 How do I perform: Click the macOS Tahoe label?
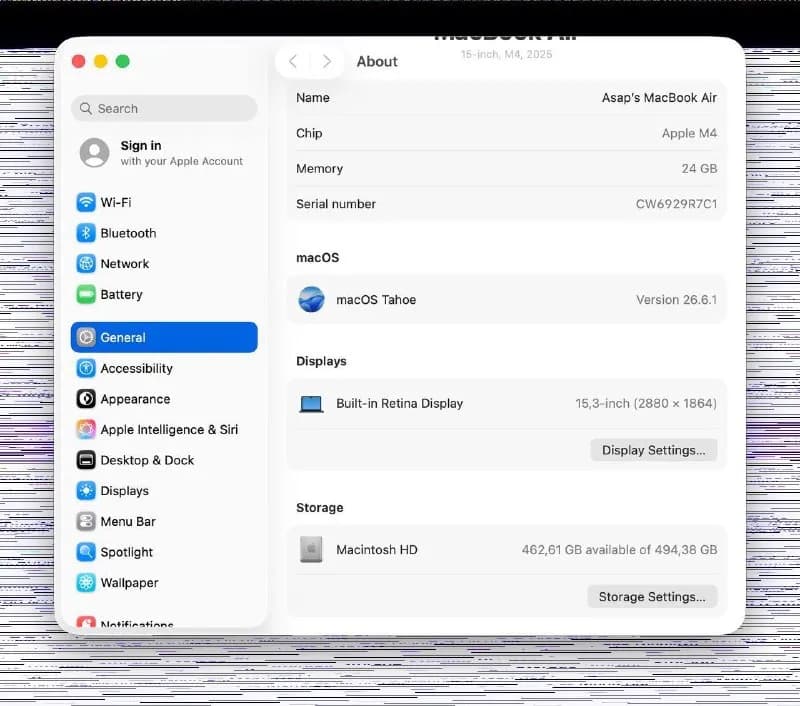pyautogui.click(x=376, y=299)
